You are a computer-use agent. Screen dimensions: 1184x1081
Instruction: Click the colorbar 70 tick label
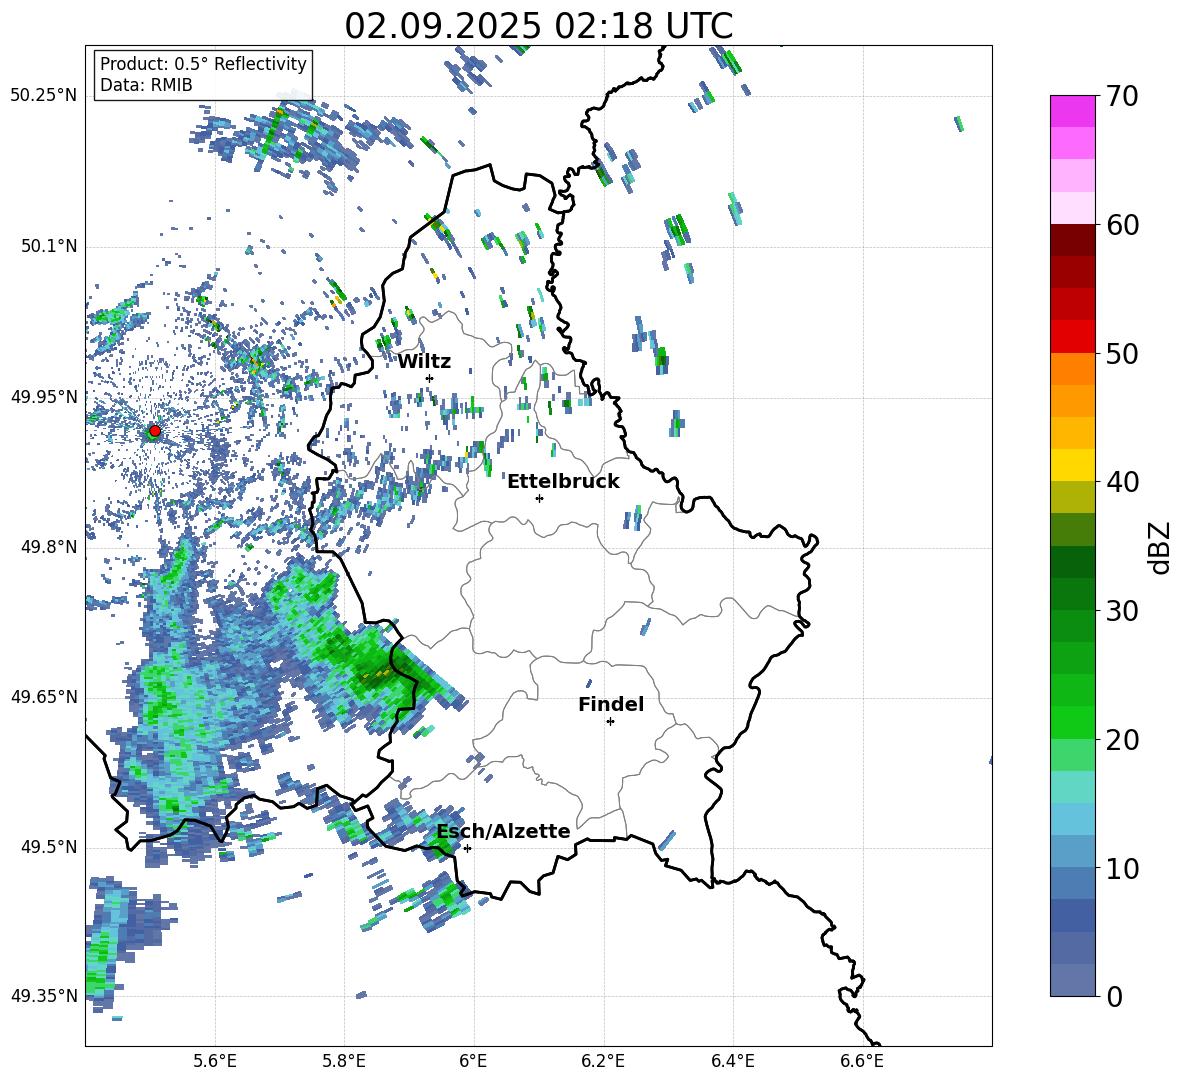click(1122, 97)
